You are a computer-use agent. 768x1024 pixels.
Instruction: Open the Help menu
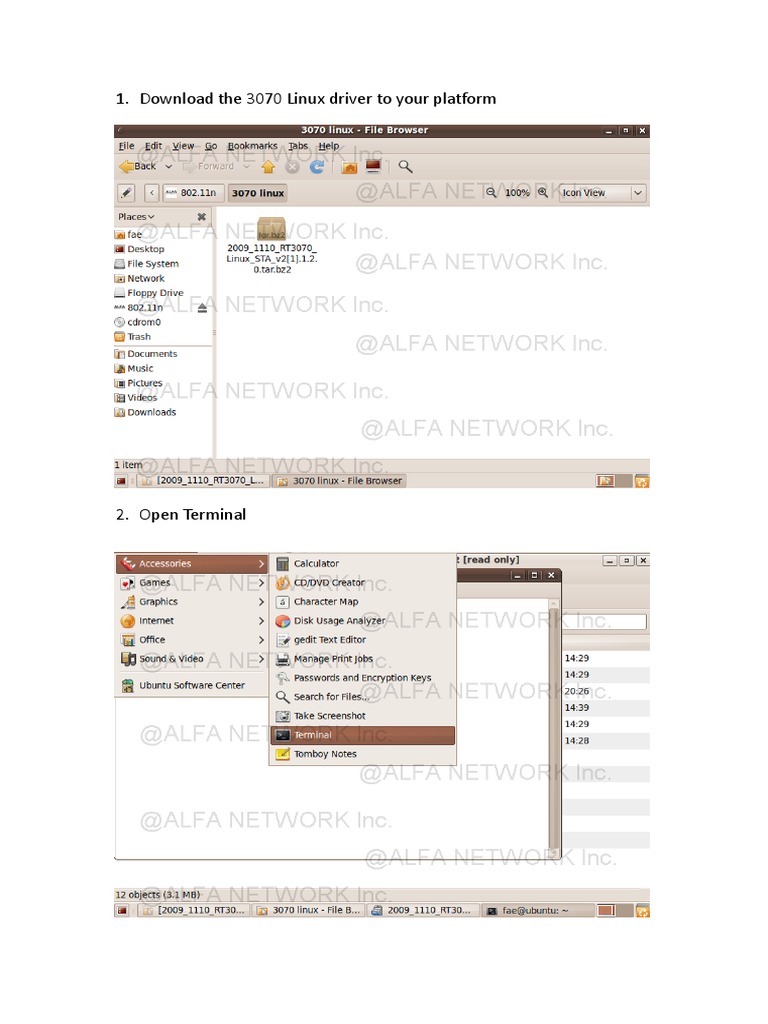(328, 146)
